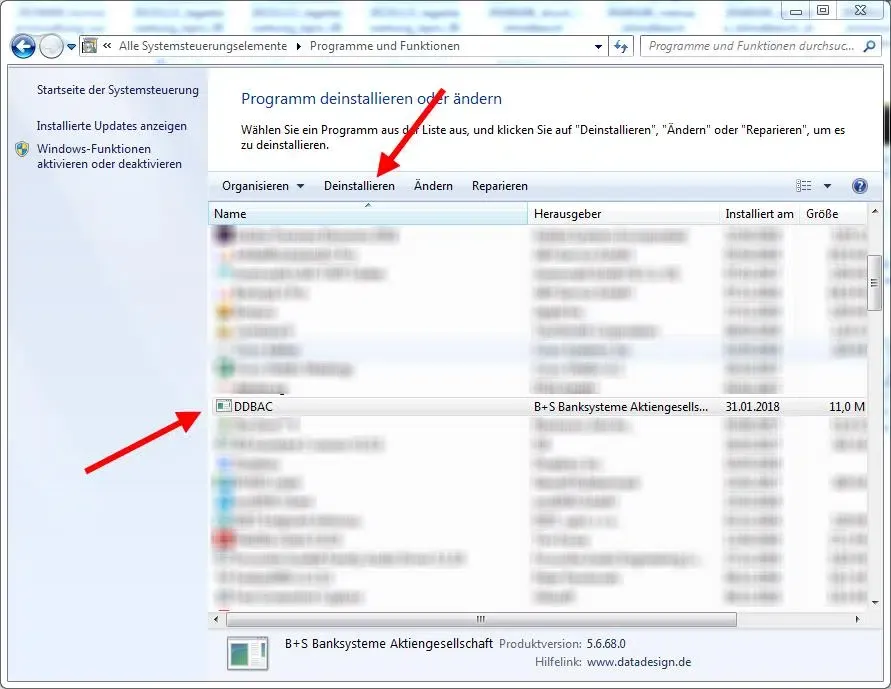Click the refresh icon in address bar
This screenshot has height=689, width=891.
pyautogui.click(x=621, y=46)
